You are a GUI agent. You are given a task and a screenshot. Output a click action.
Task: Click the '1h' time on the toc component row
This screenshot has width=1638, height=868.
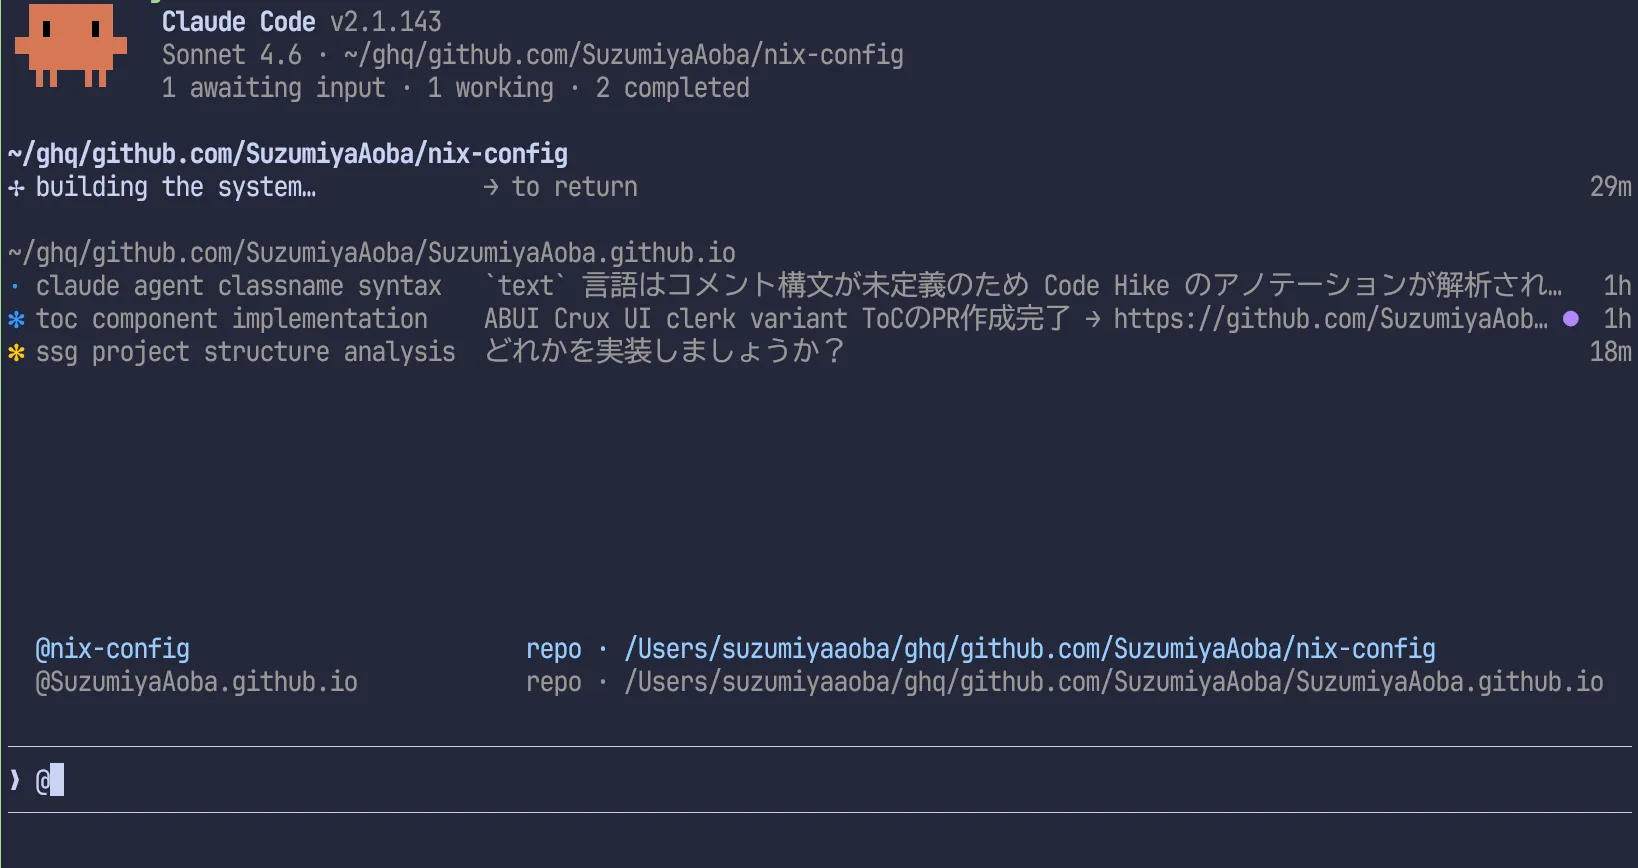tap(1618, 319)
